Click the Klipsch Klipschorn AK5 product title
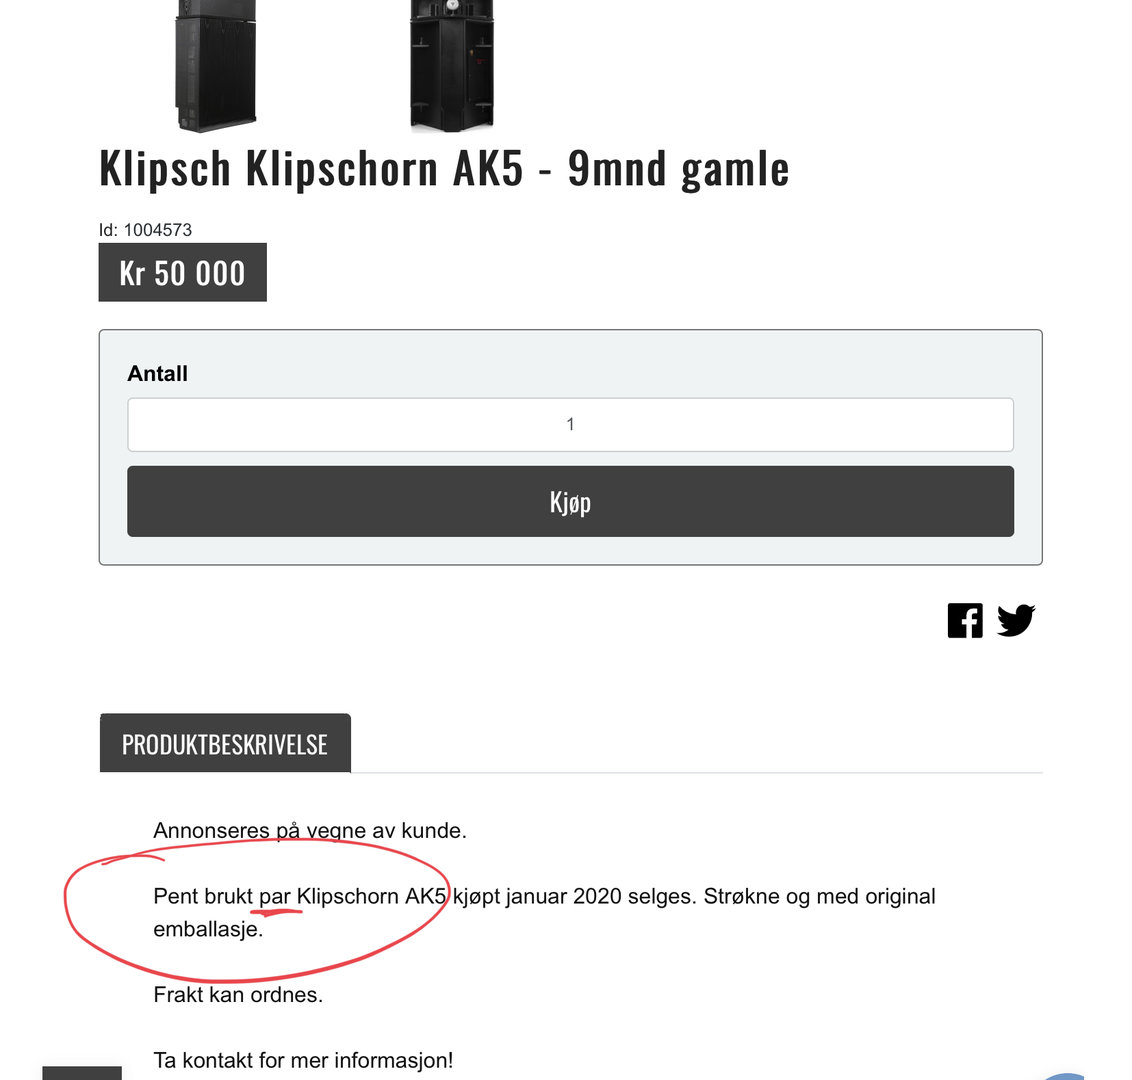The width and height of the screenshot is (1132, 1080). click(444, 168)
